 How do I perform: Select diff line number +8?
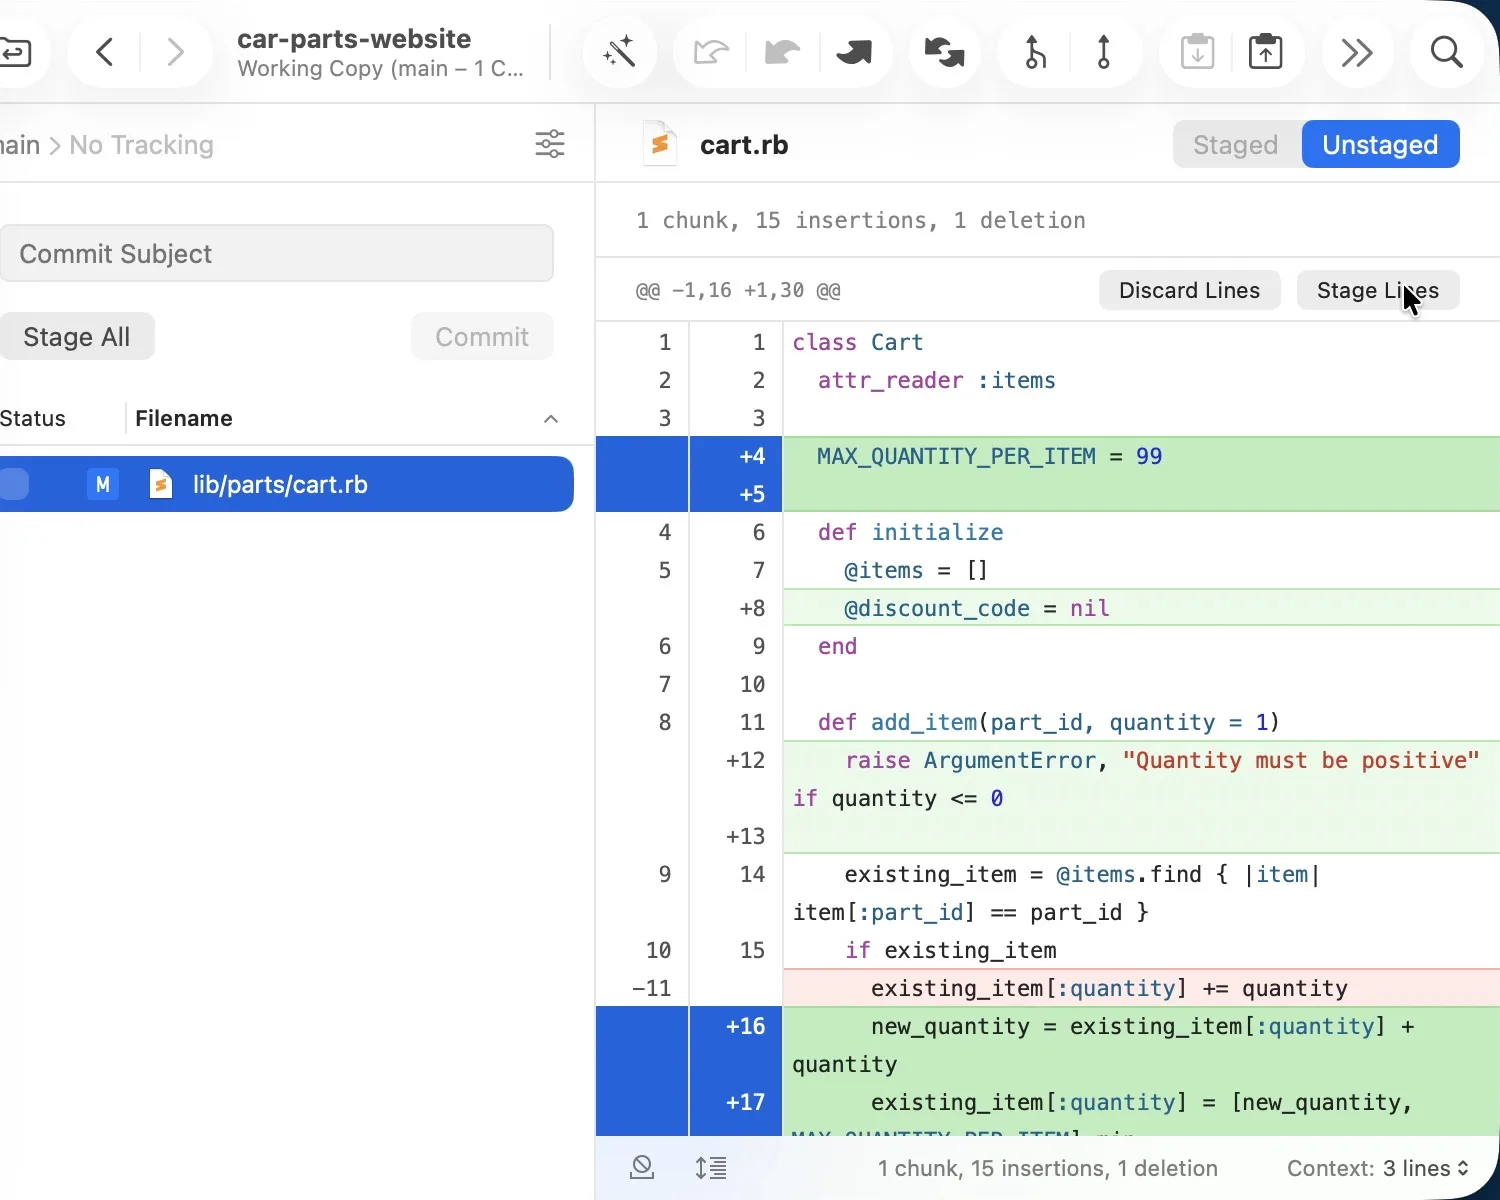[752, 608]
